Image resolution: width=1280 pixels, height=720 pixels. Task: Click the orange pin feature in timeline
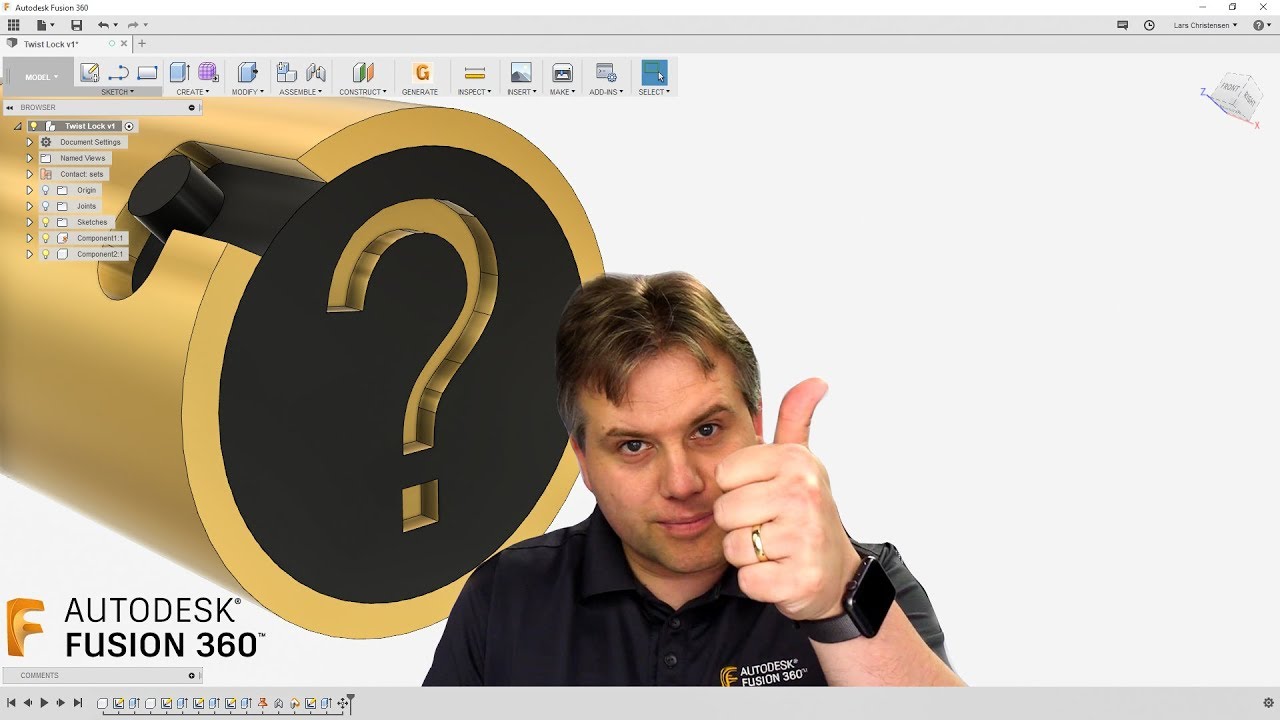(263, 704)
